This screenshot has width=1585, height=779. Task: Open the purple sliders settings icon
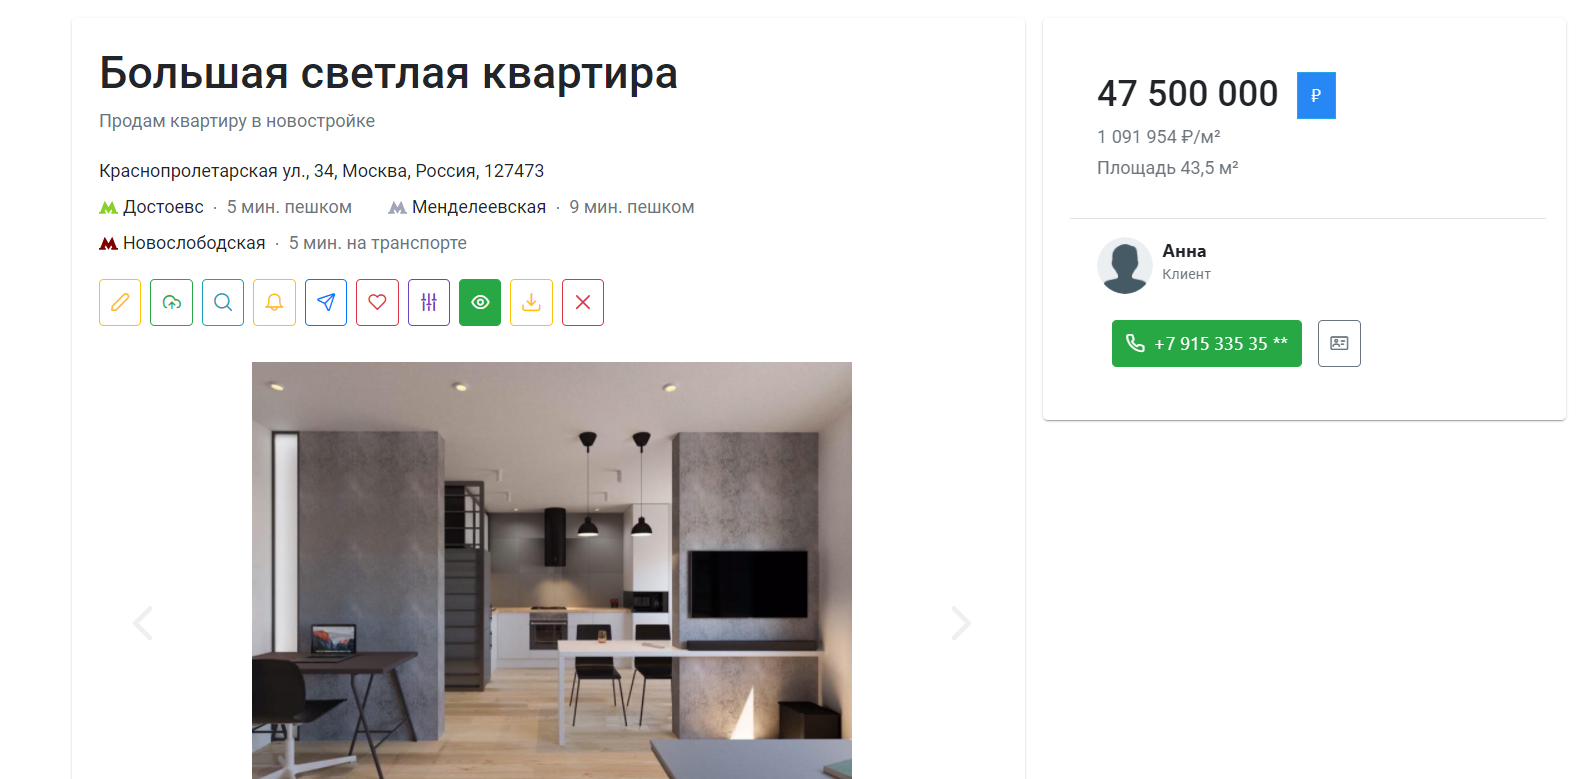coord(429,302)
